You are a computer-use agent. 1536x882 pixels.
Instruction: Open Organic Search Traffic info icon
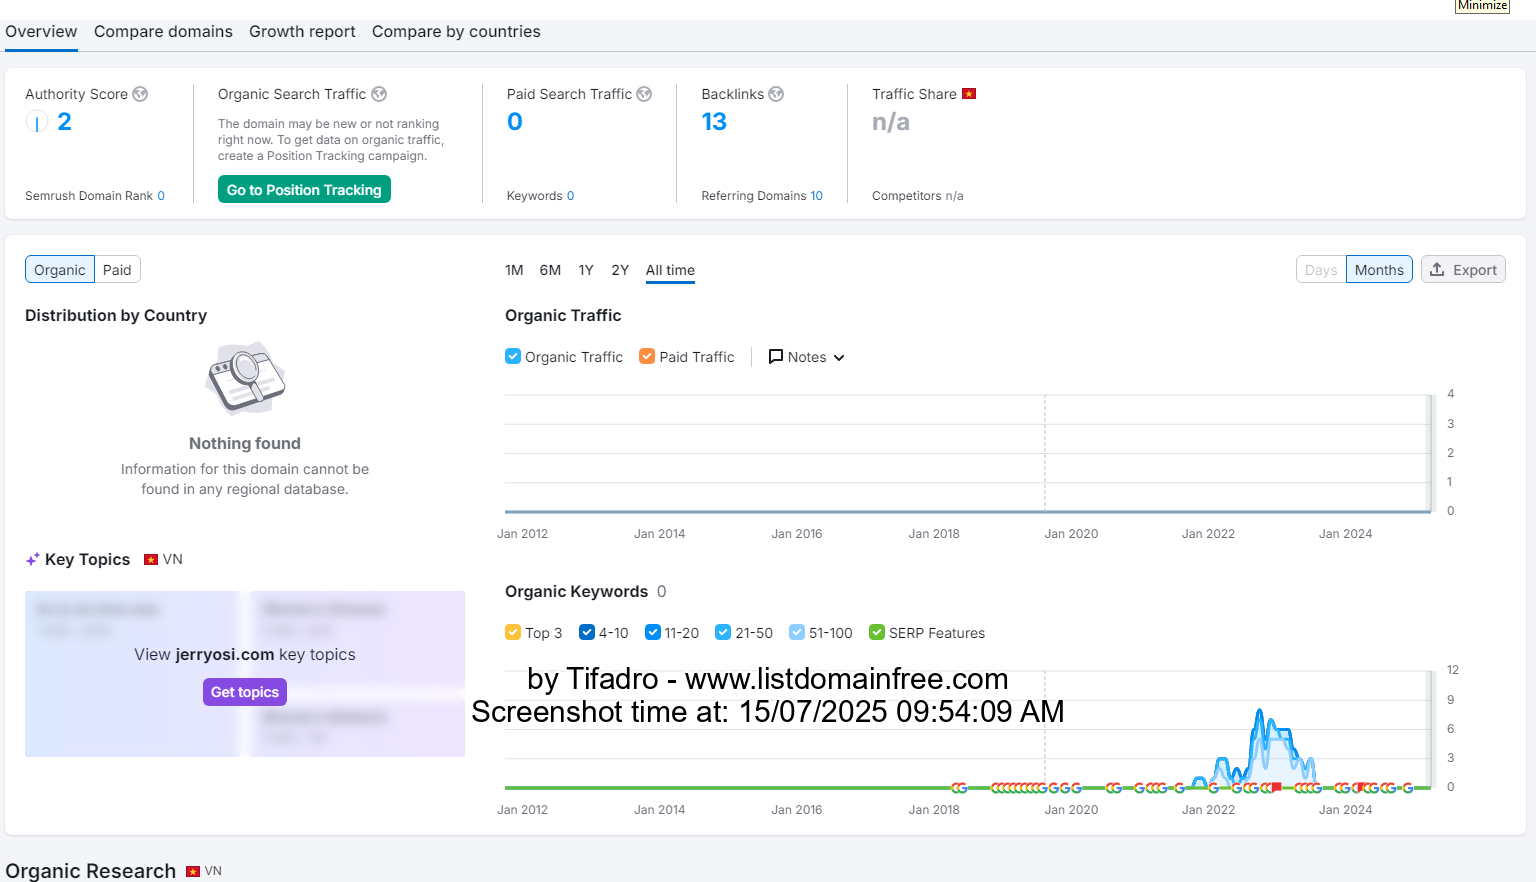[x=379, y=94]
